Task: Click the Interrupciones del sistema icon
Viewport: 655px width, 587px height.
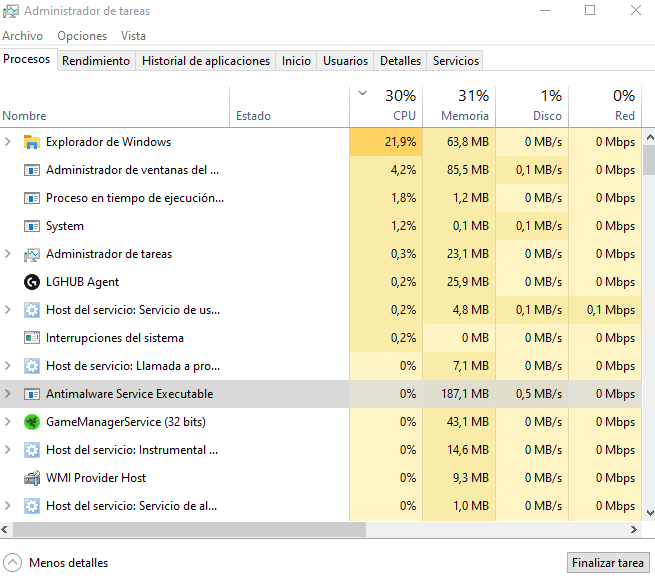Action: pyautogui.click(x=31, y=338)
